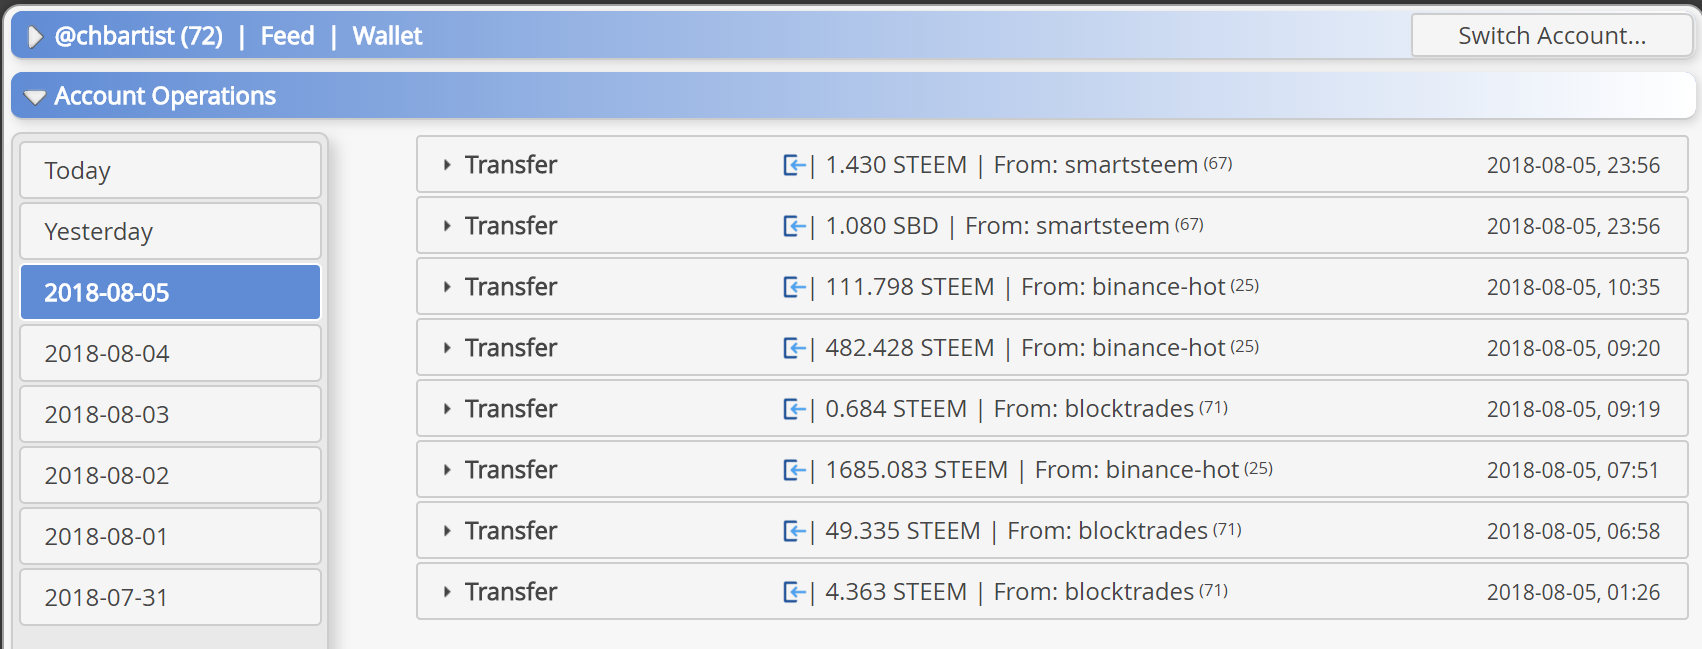Screen dimensions: 1702x649
Task: Open the Feed tab
Action: pyautogui.click(x=287, y=36)
